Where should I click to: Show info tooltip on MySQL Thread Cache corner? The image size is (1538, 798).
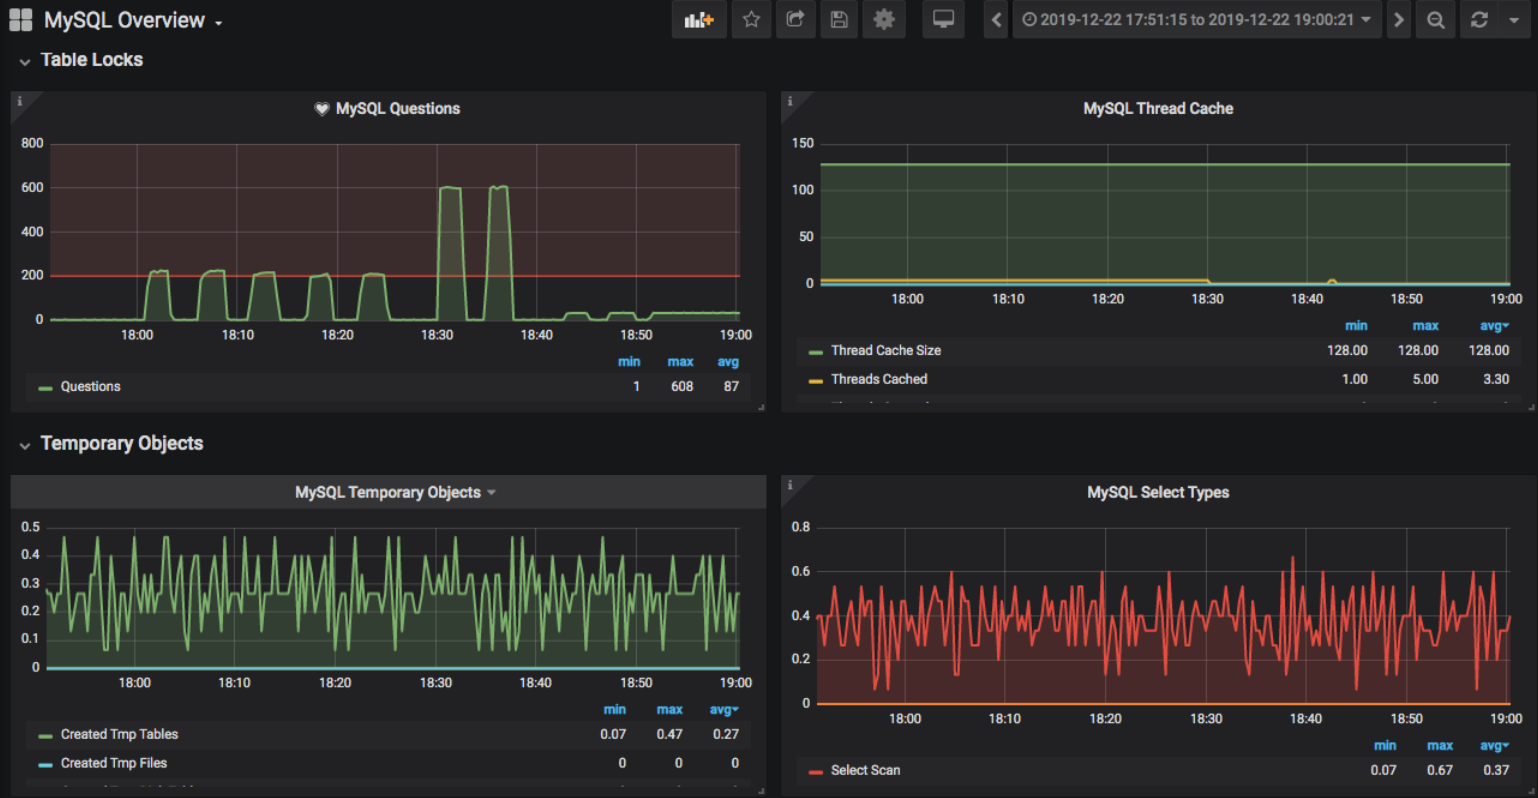pyautogui.click(x=790, y=101)
